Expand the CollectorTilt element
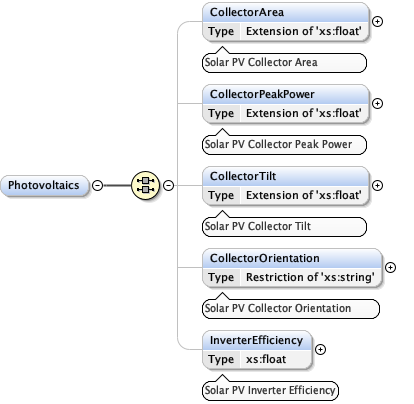Screen dimensions: 414x404 (377, 186)
